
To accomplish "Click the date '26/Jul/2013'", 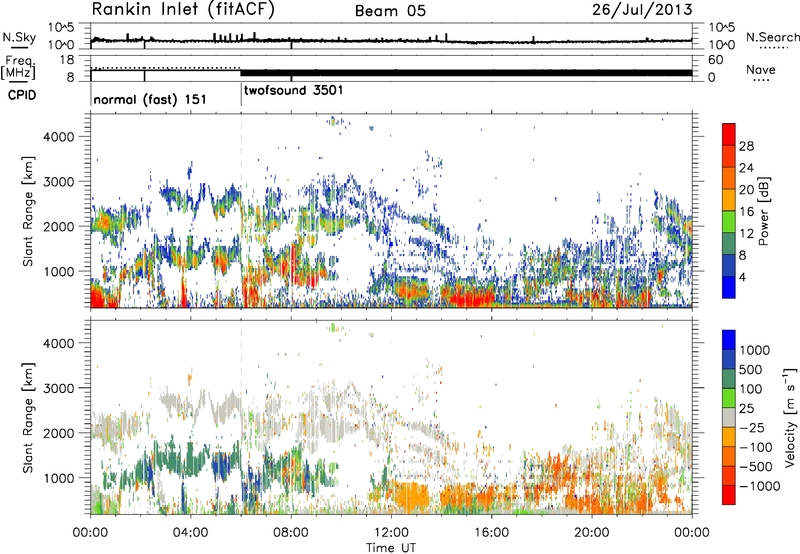I will coord(642,10).
